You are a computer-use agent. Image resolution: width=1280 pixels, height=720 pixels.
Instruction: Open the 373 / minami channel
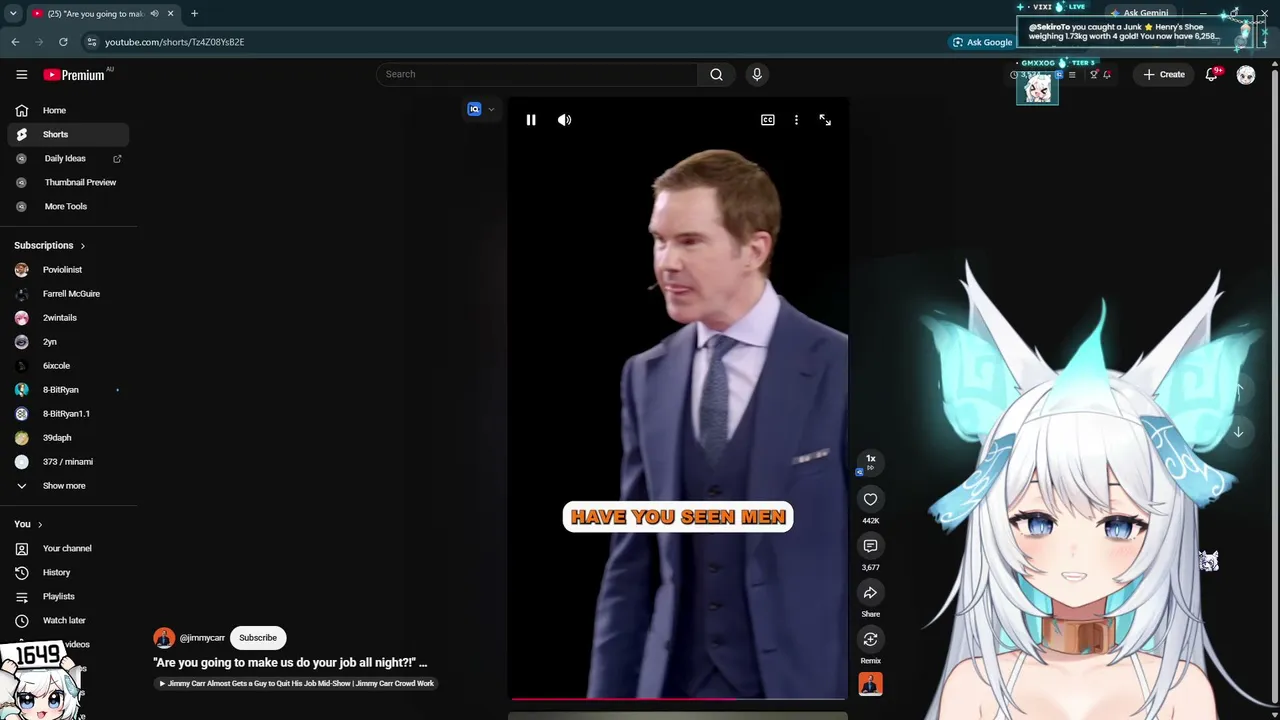click(68, 462)
